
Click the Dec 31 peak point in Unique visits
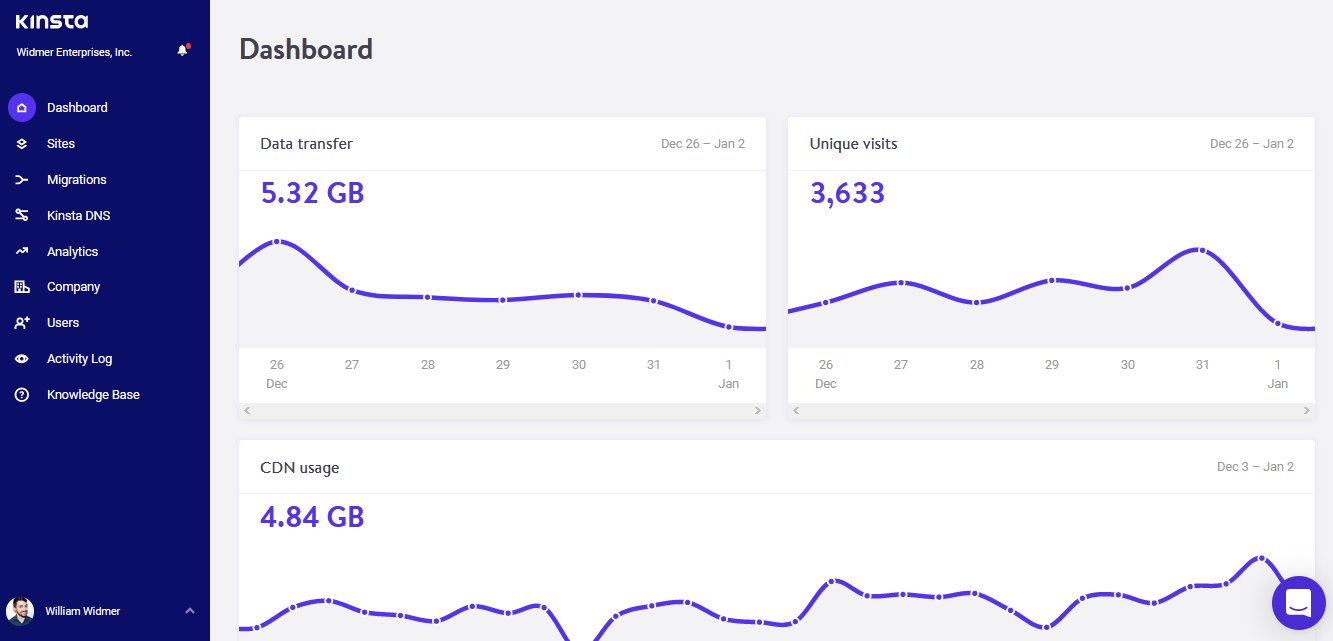[1202, 250]
